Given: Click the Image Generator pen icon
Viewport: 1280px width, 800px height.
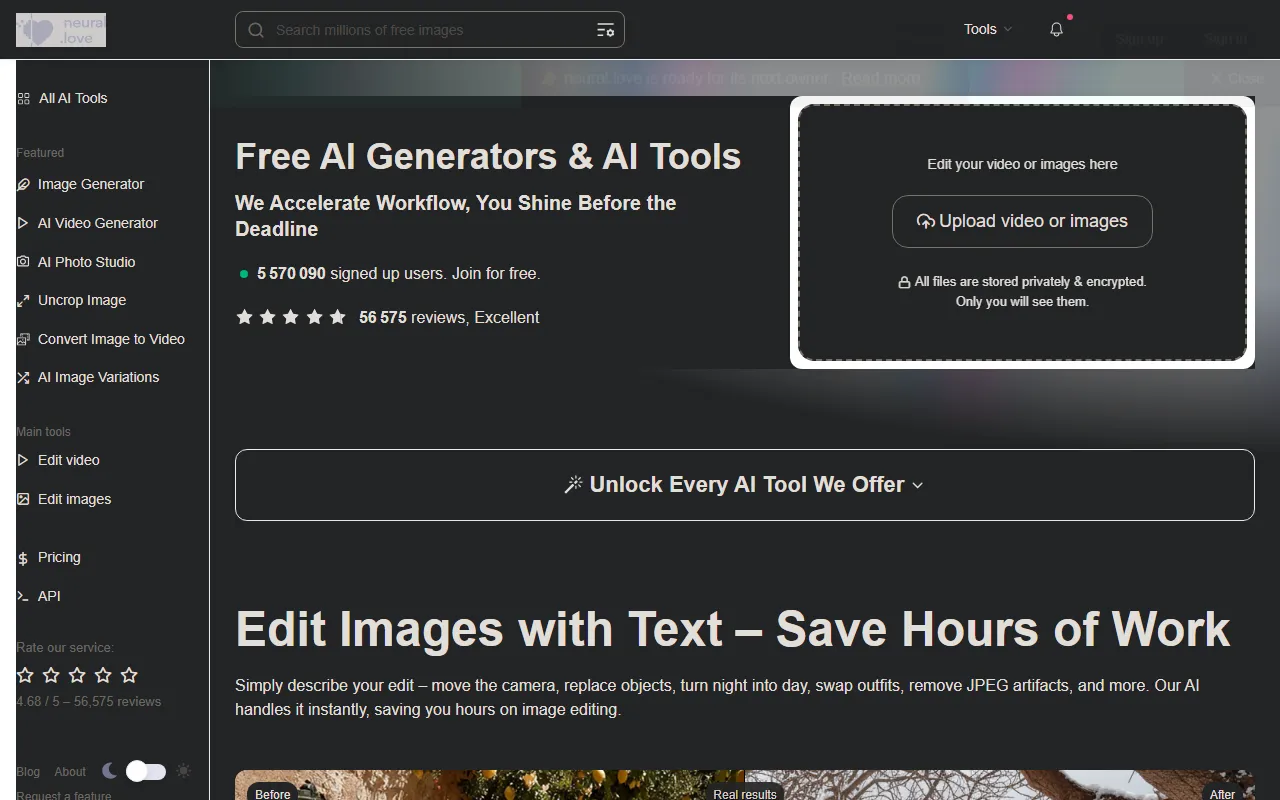Looking at the screenshot, I should 23,184.
